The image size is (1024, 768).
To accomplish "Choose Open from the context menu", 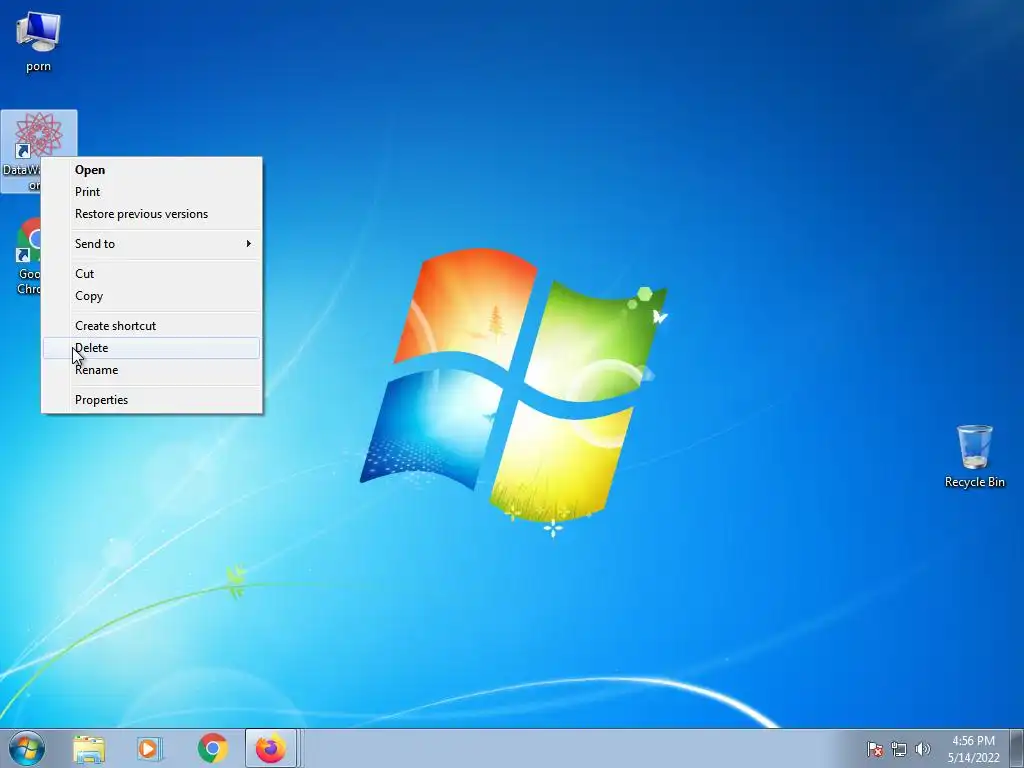I will tap(152, 170).
